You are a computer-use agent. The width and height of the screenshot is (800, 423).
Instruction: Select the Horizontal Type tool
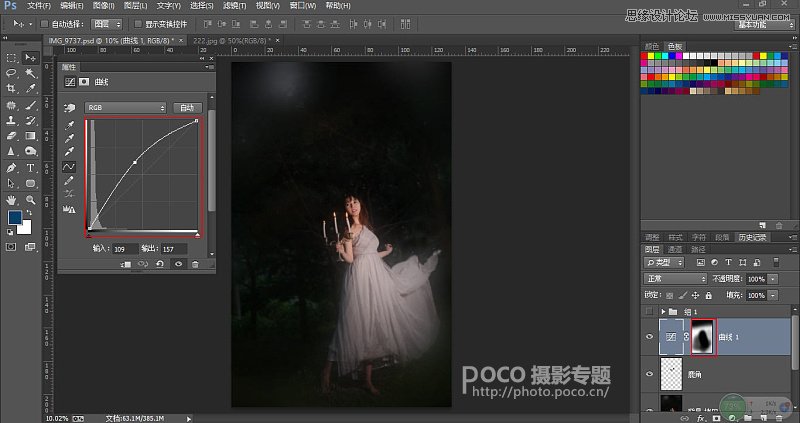(31, 168)
